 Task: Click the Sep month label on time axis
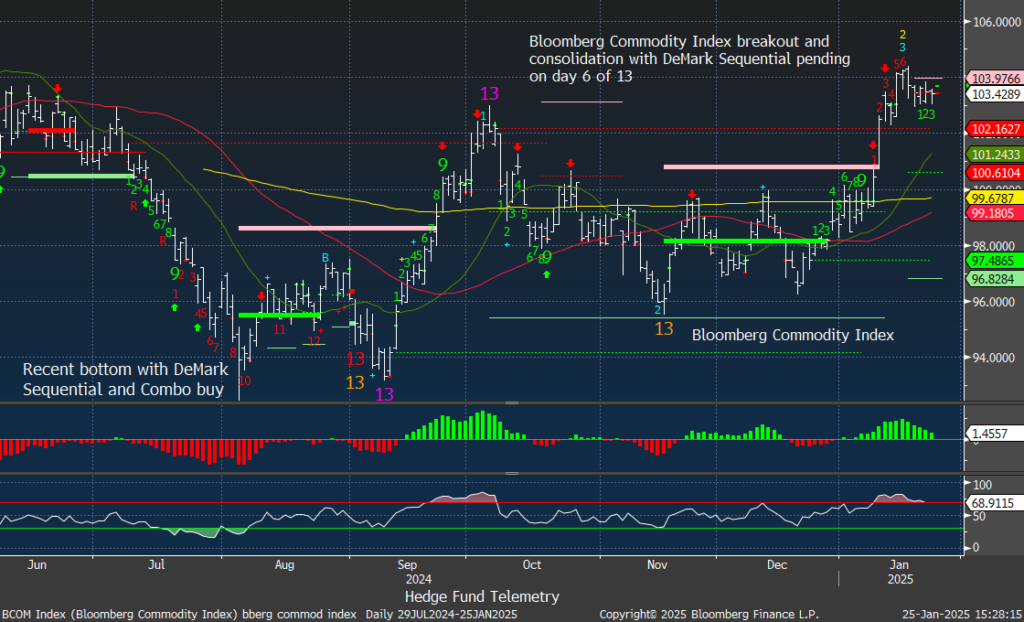coord(408,565)
